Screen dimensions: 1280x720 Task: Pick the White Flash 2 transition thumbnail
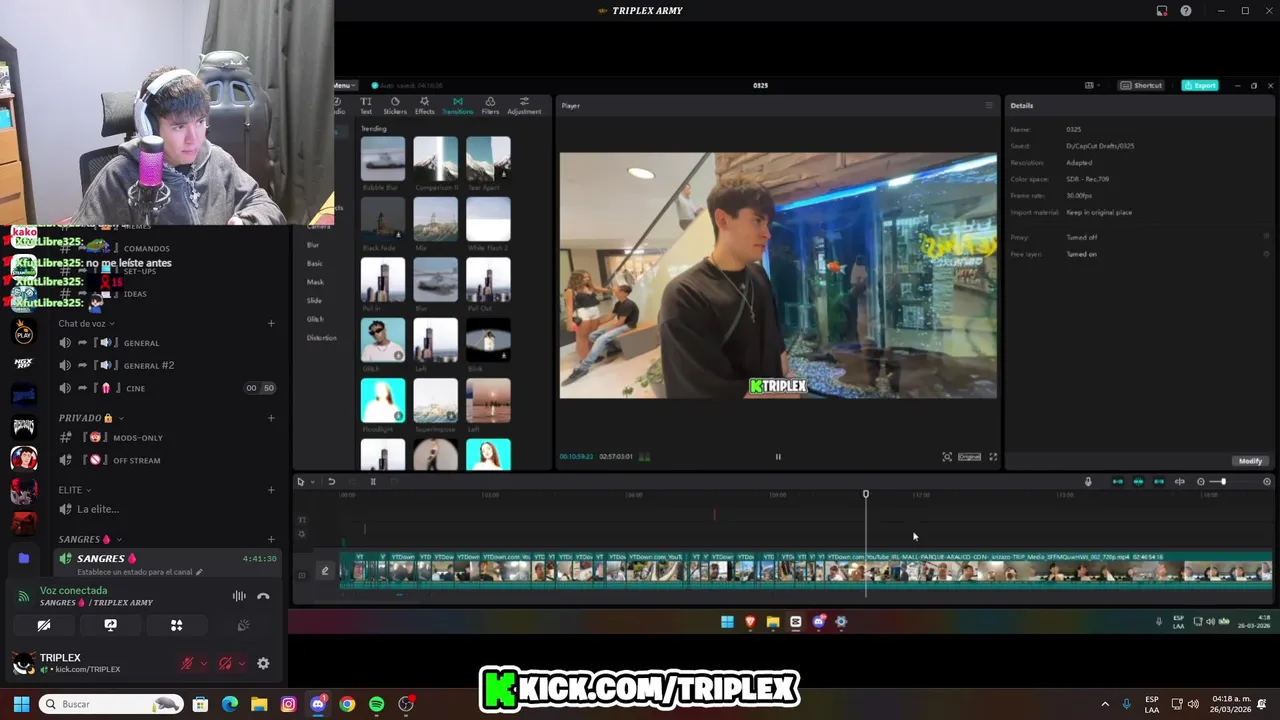pos(488,220)
